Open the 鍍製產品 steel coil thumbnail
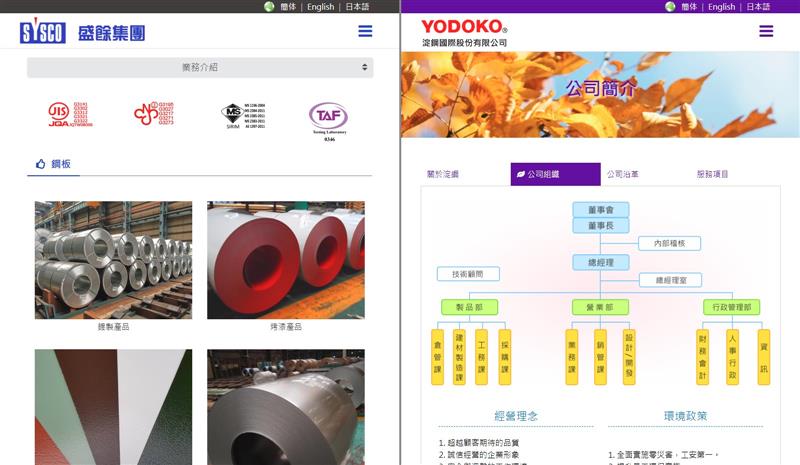This screenshot has width=800, height=465. [x=113, y=260]
